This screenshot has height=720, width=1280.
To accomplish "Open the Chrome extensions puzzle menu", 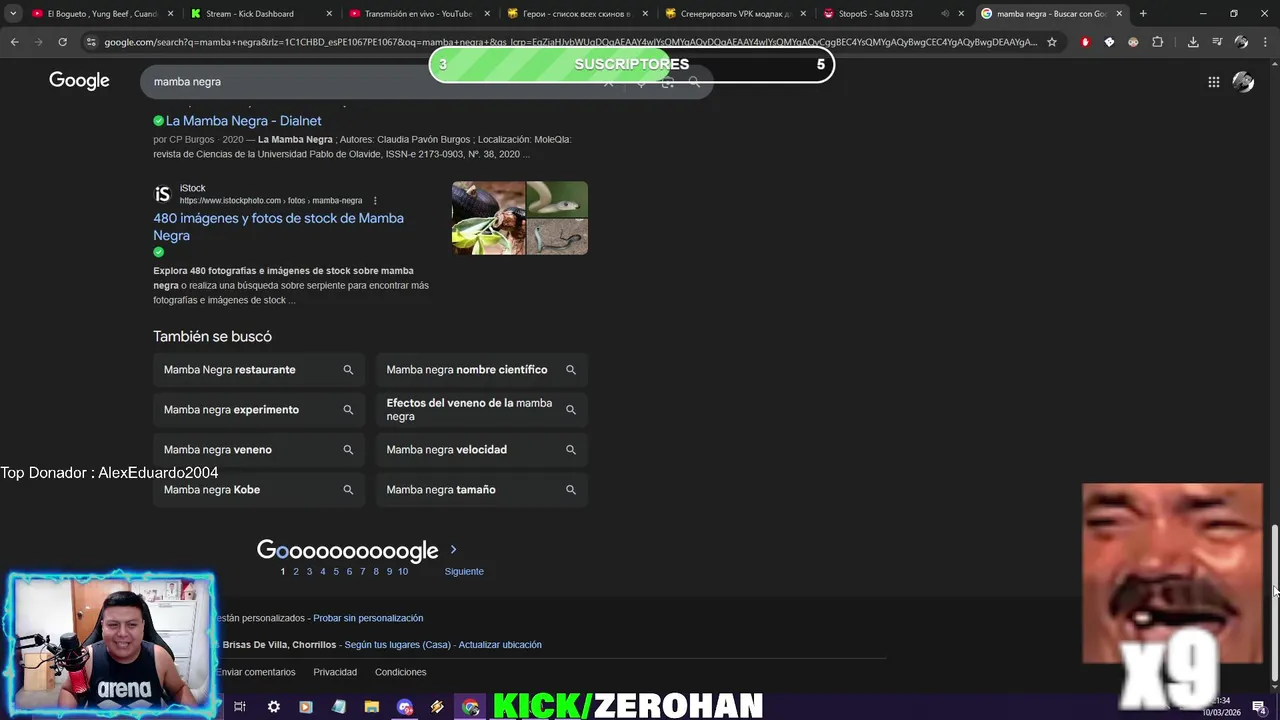I will click(1157, 42).
